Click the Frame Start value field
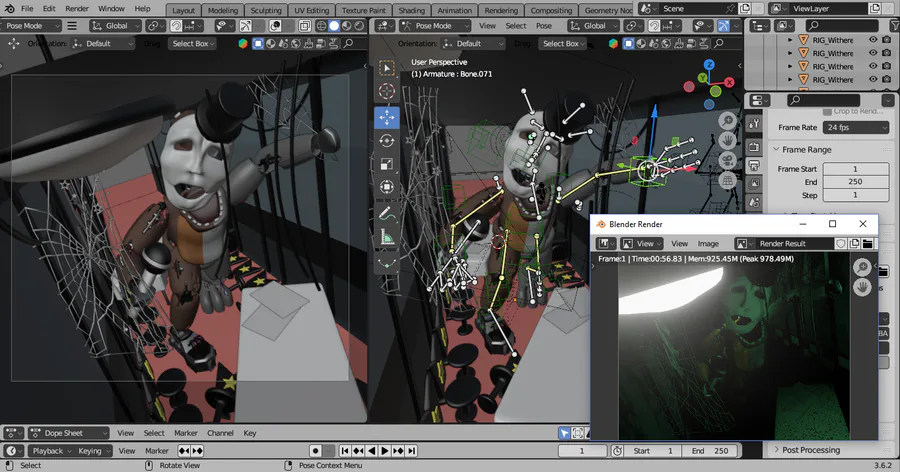 pos(855,169)
